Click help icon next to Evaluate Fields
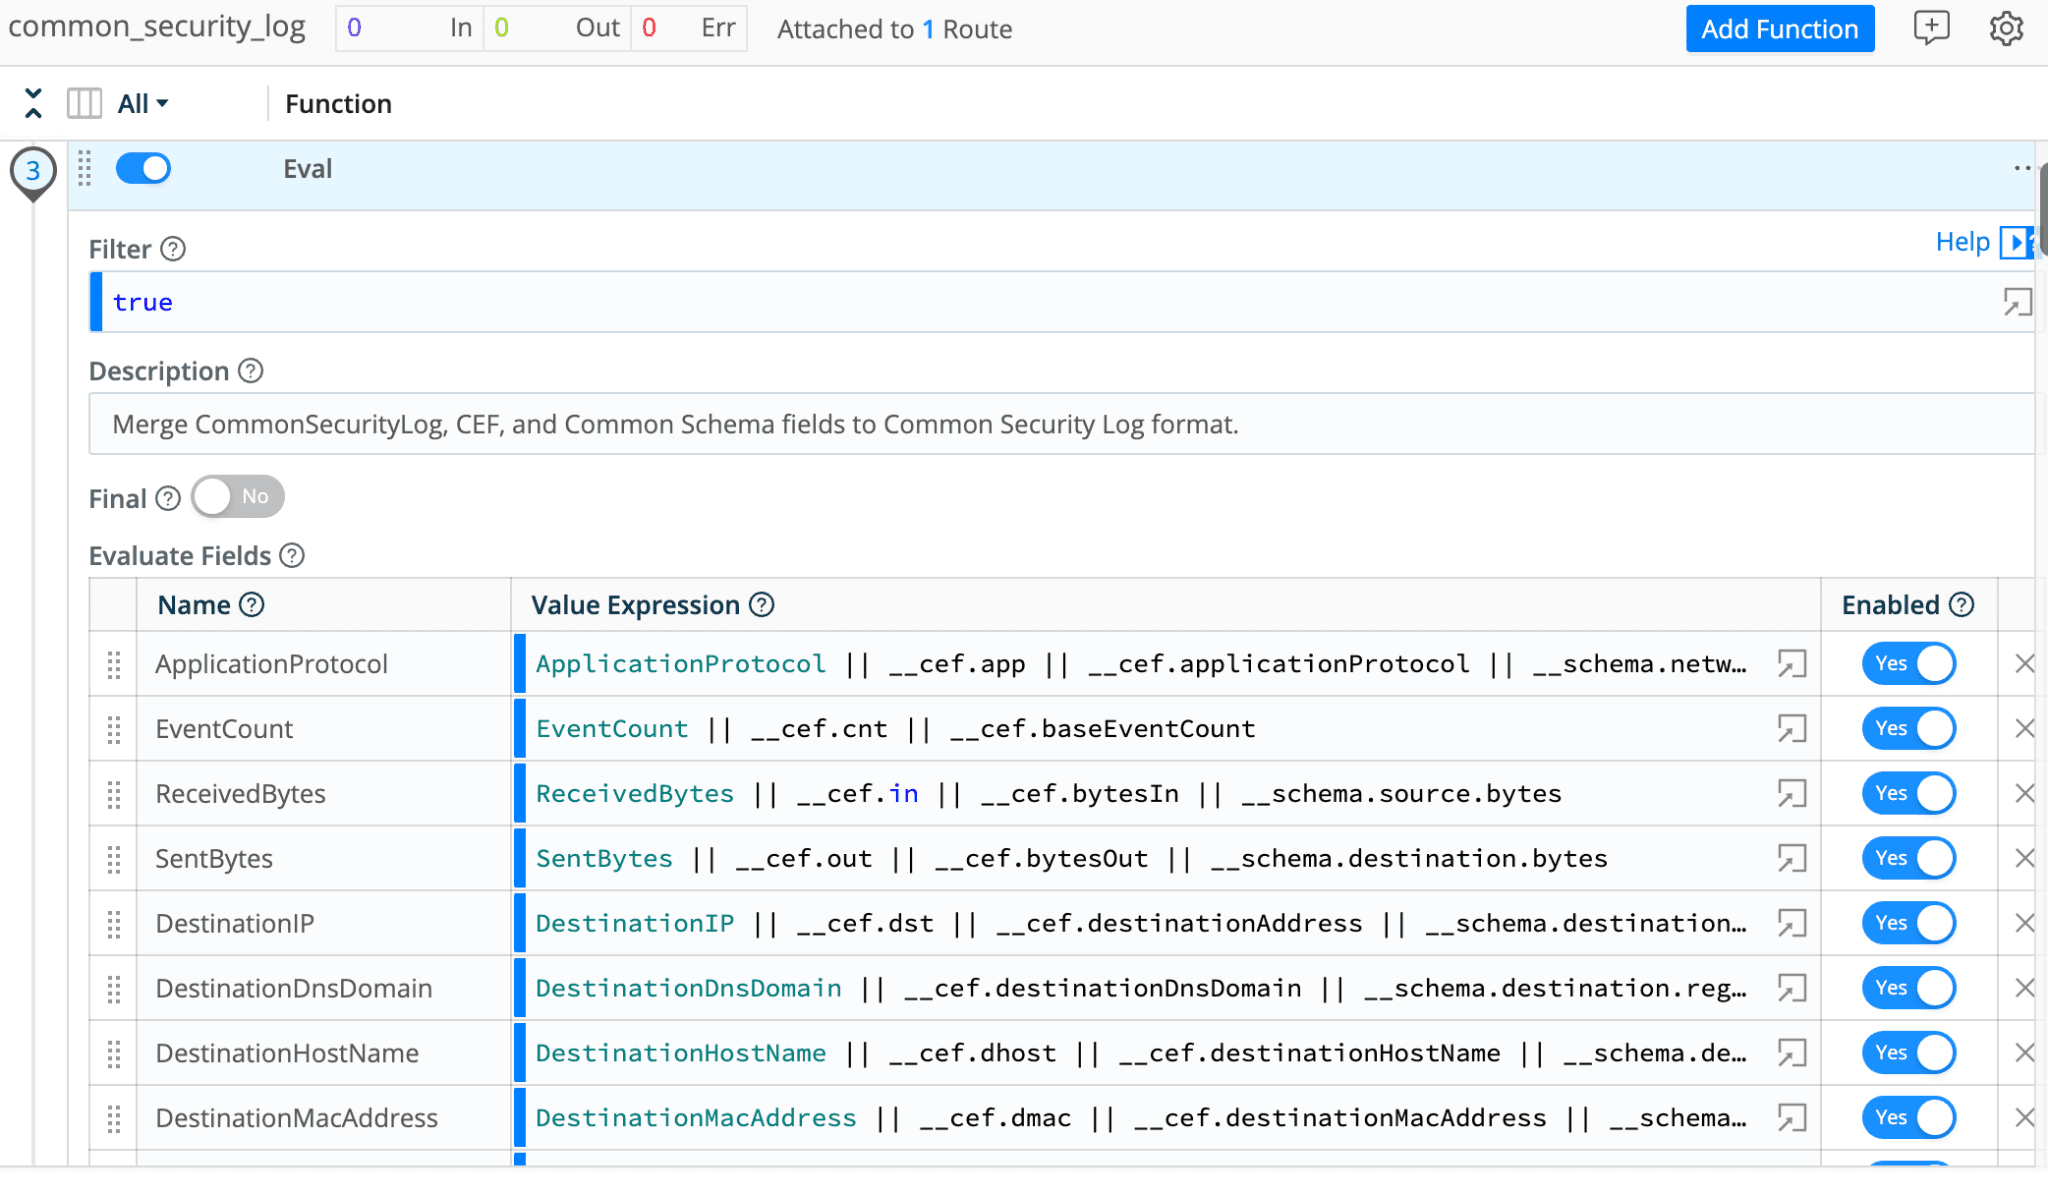This screenshot has width=2048, height=1177. 292,556
